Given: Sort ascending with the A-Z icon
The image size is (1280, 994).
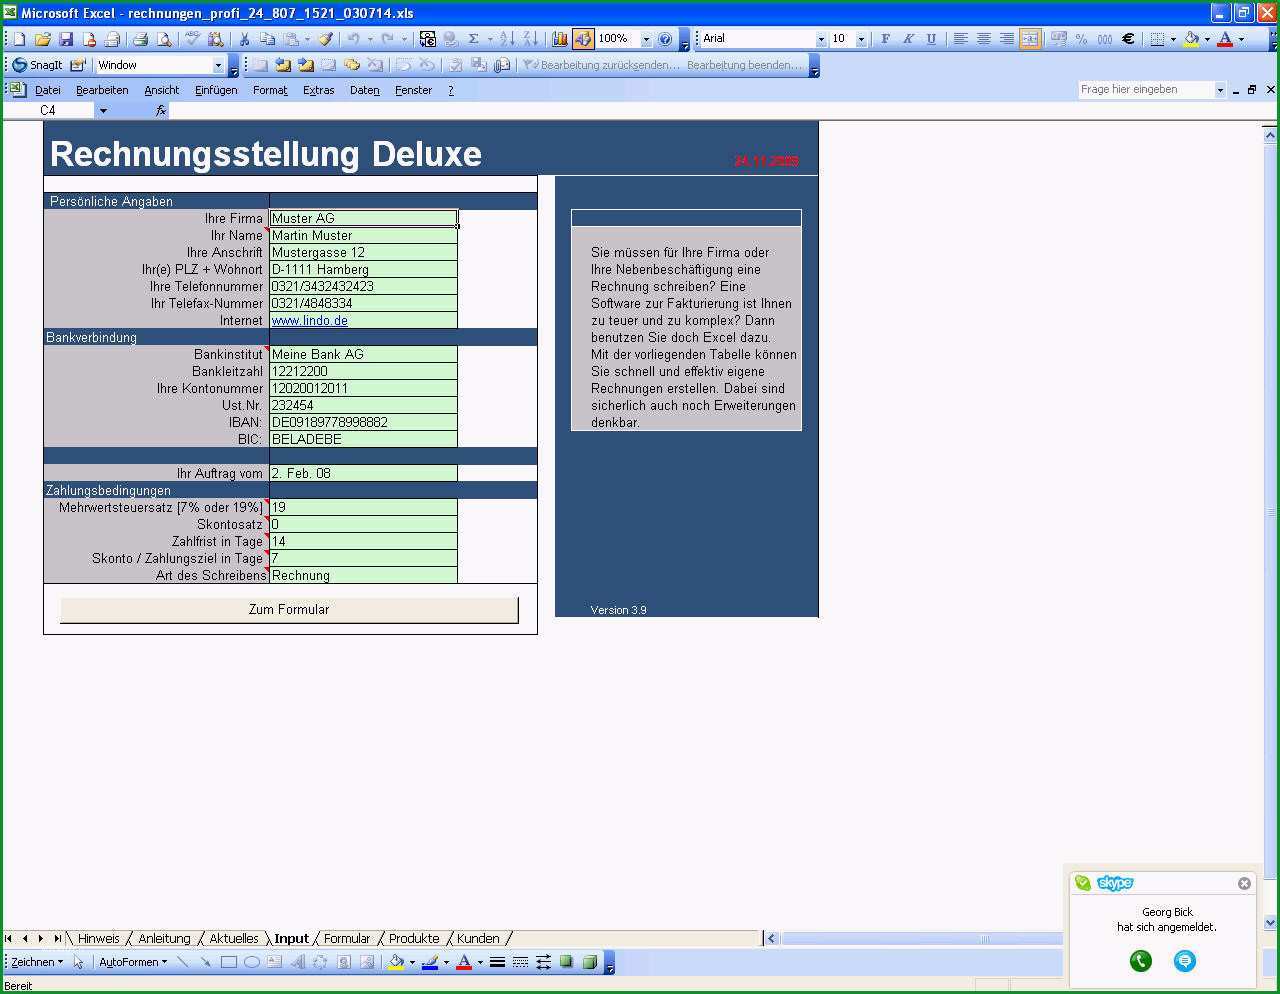Looking at the screenshot, I should point(507,39).
